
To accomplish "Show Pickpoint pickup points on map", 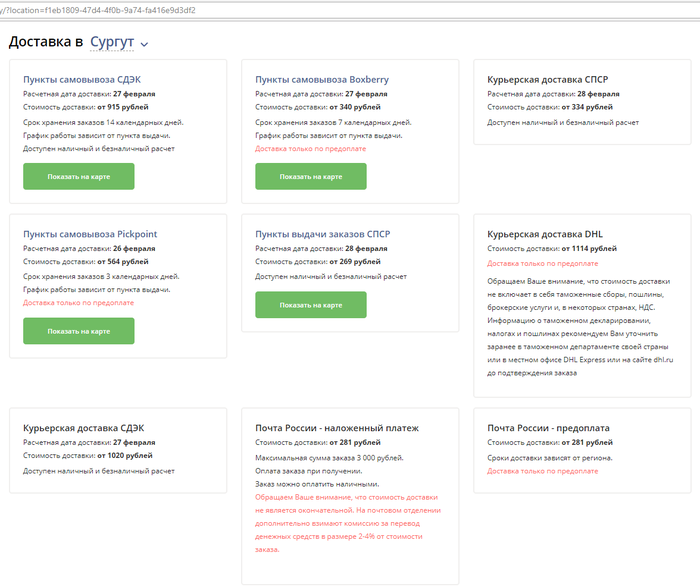I will tap(79, 331).
